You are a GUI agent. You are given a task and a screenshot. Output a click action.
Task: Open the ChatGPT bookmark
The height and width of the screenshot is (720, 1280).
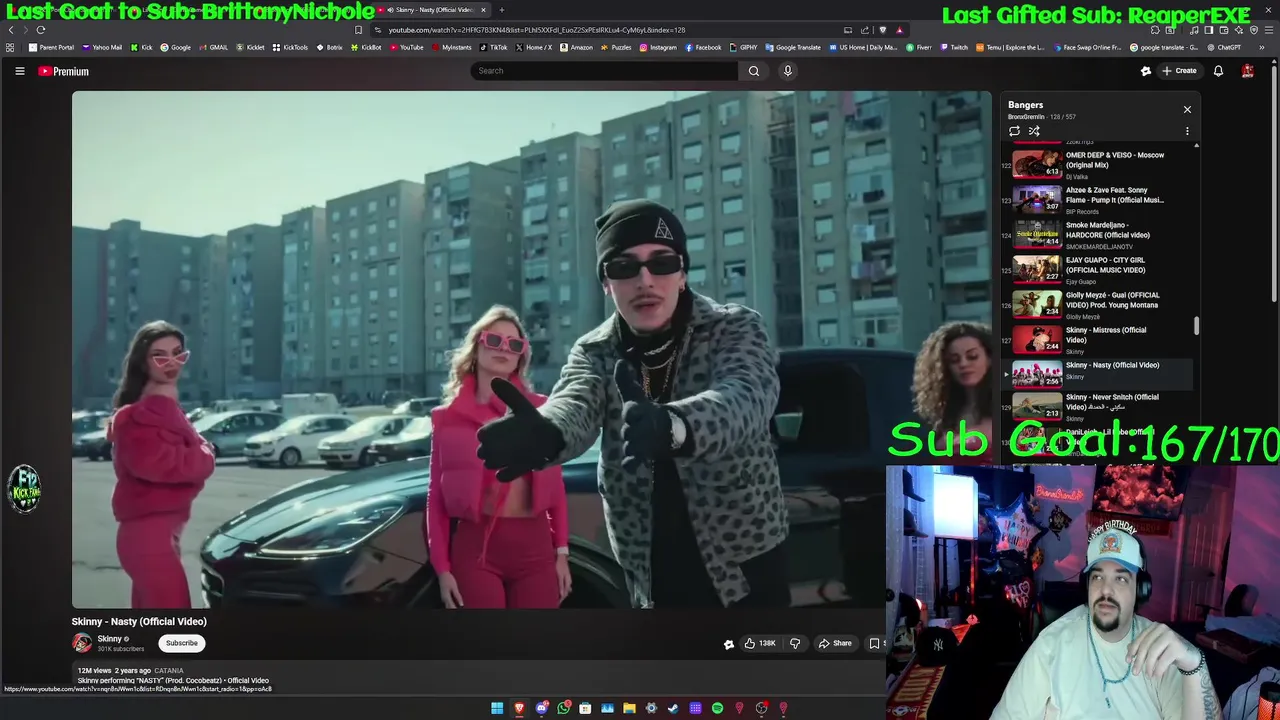[1224, 47]
